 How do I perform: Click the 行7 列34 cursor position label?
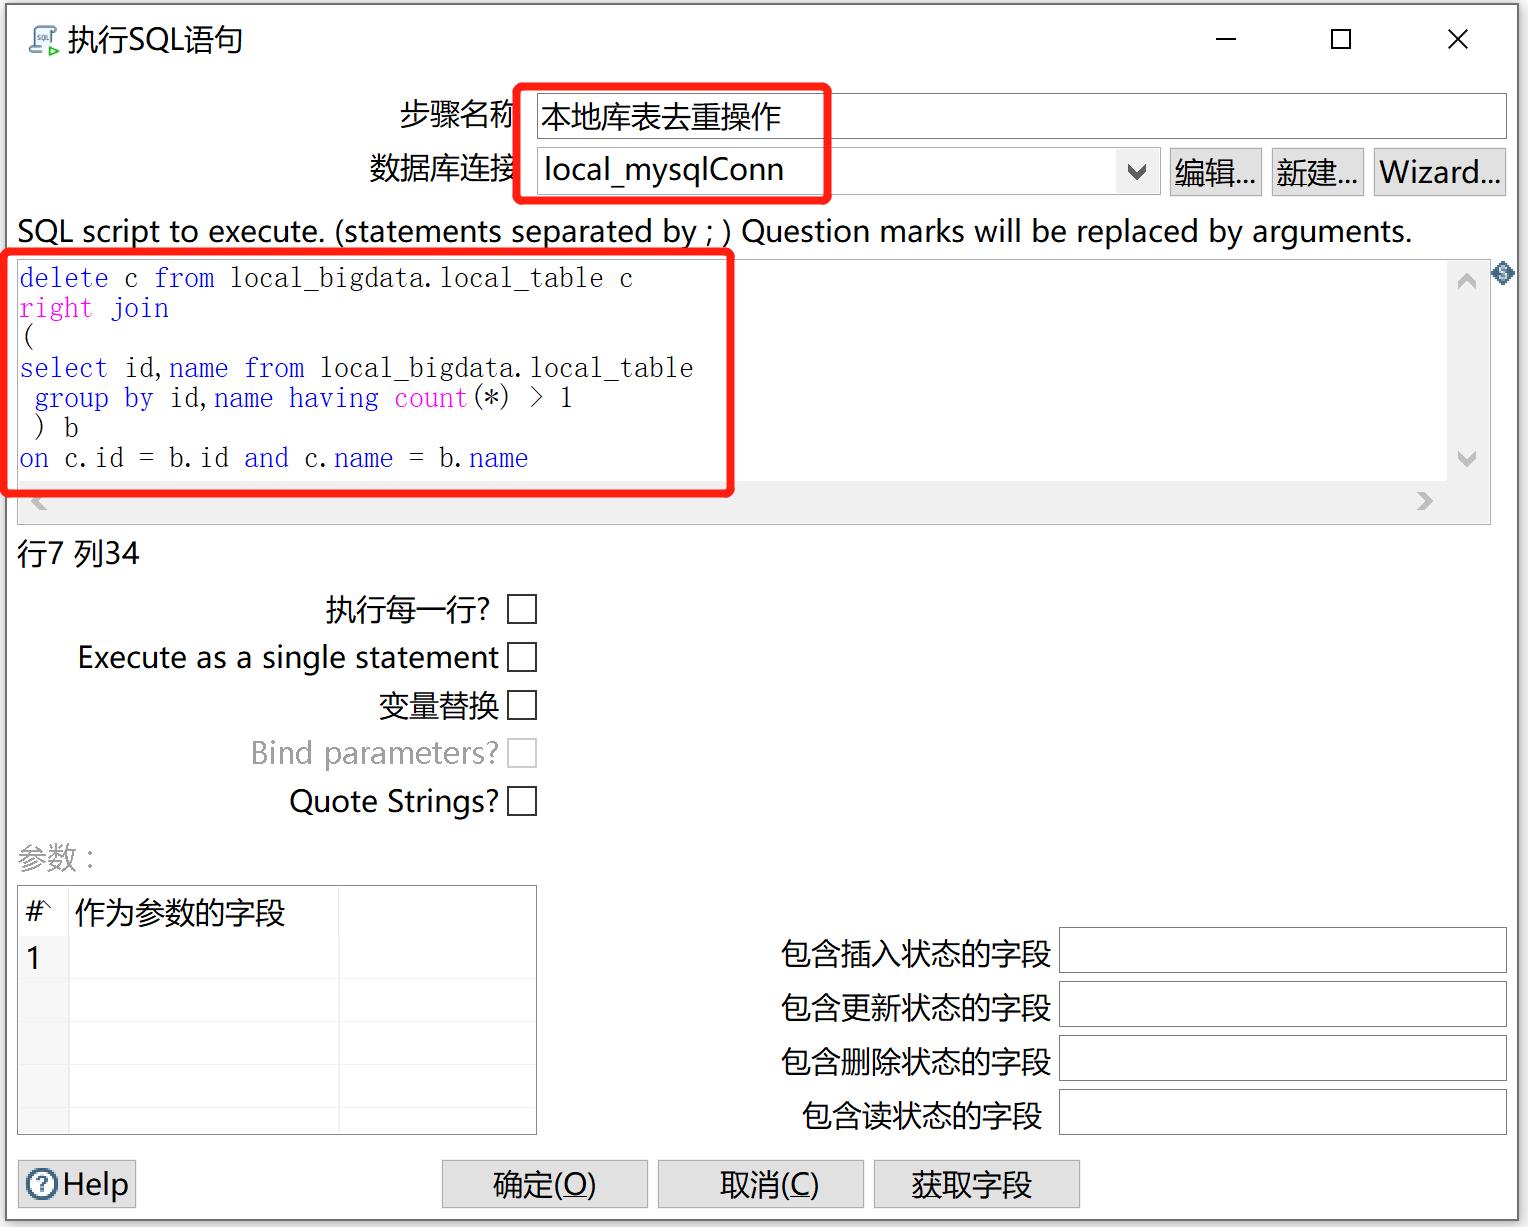[x=79, y=553]
